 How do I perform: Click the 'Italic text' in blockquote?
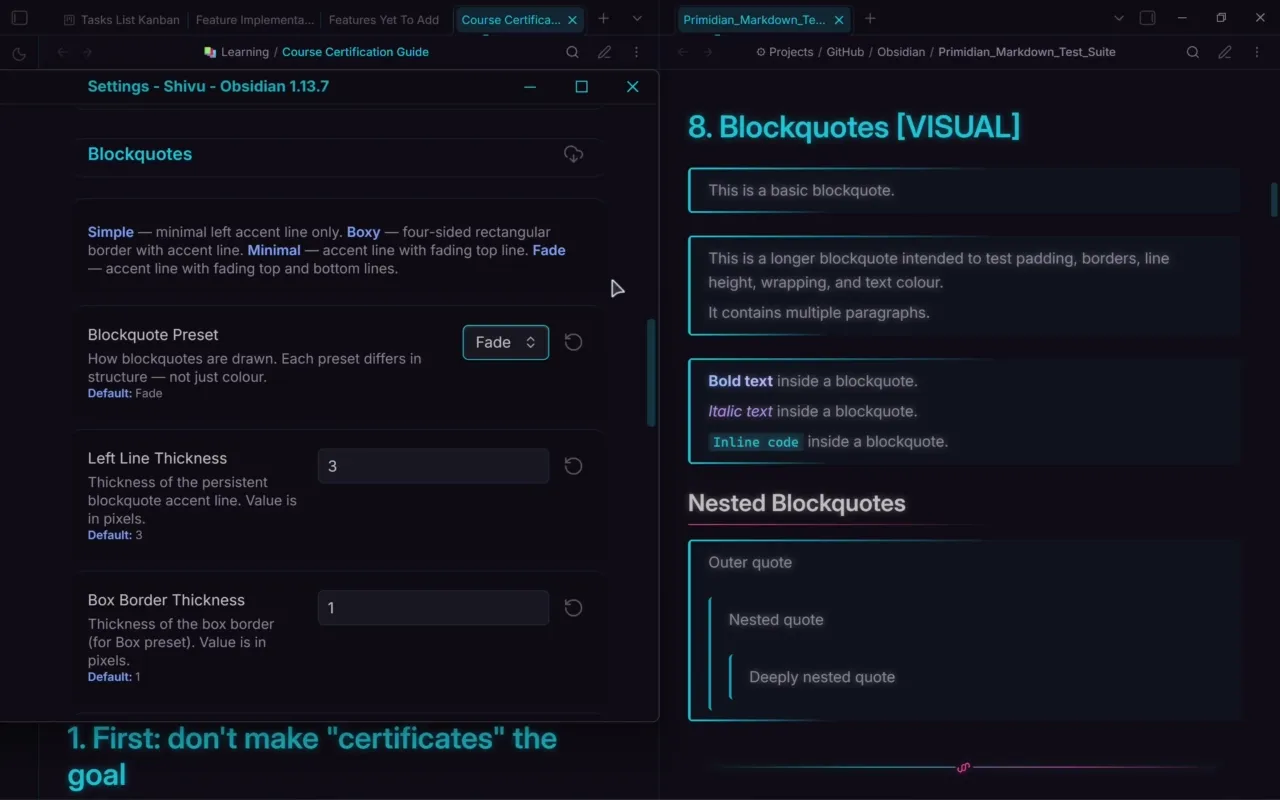(x=740, y=411)
